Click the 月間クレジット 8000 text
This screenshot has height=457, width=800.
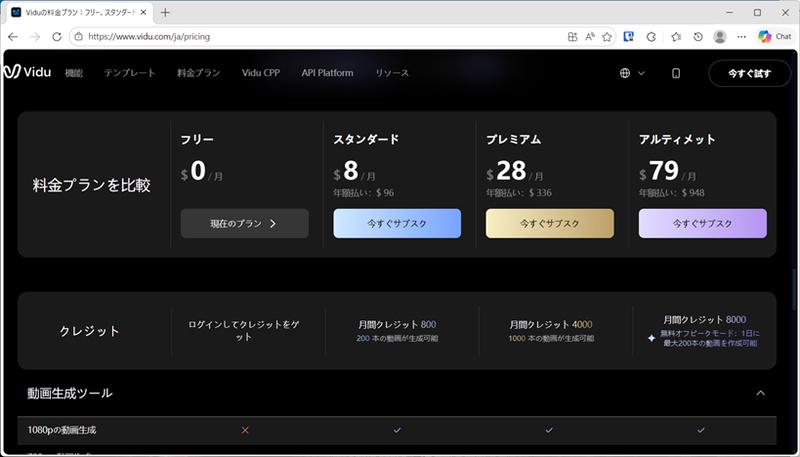(705, 320)
